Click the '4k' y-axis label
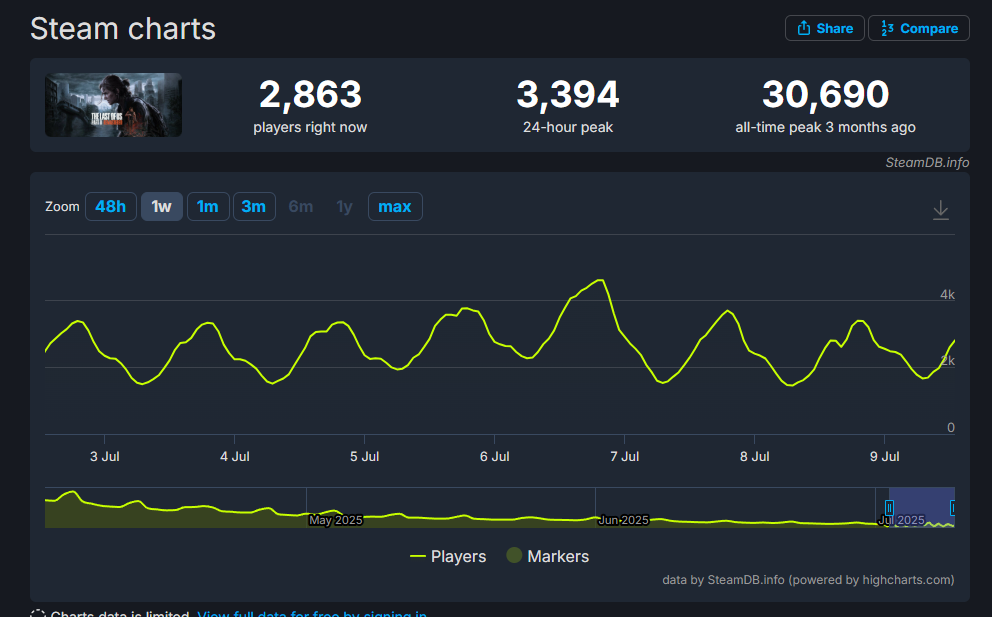 click(x=947, y=294)
